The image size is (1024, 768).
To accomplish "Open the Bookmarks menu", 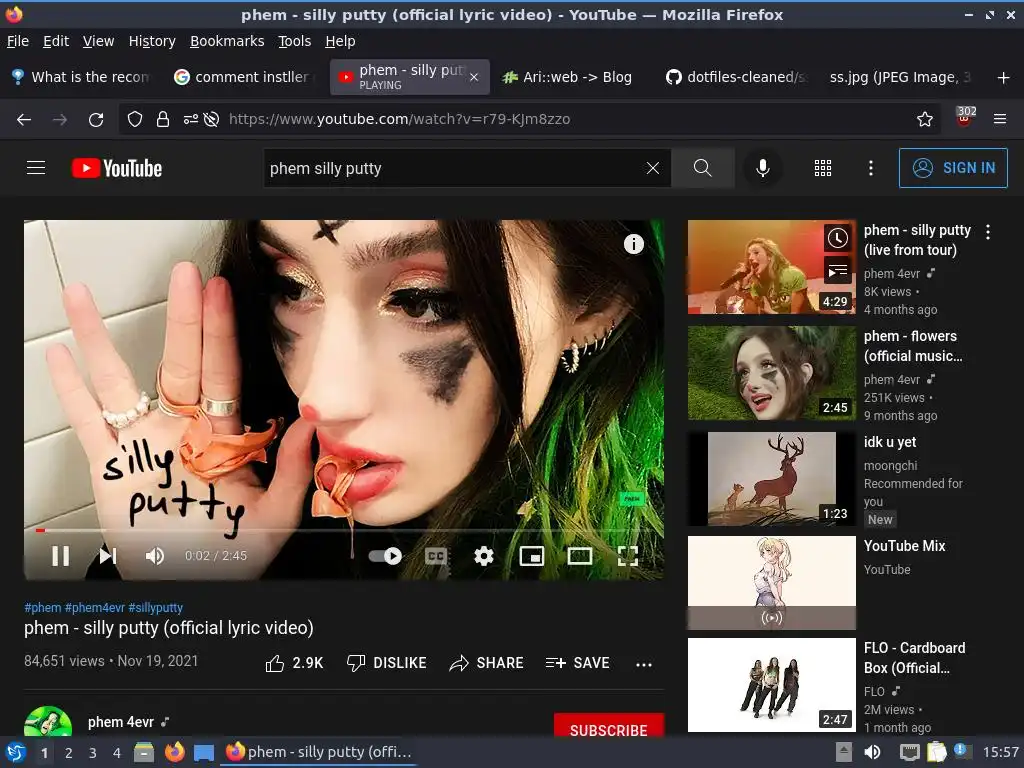I will 227,41.
